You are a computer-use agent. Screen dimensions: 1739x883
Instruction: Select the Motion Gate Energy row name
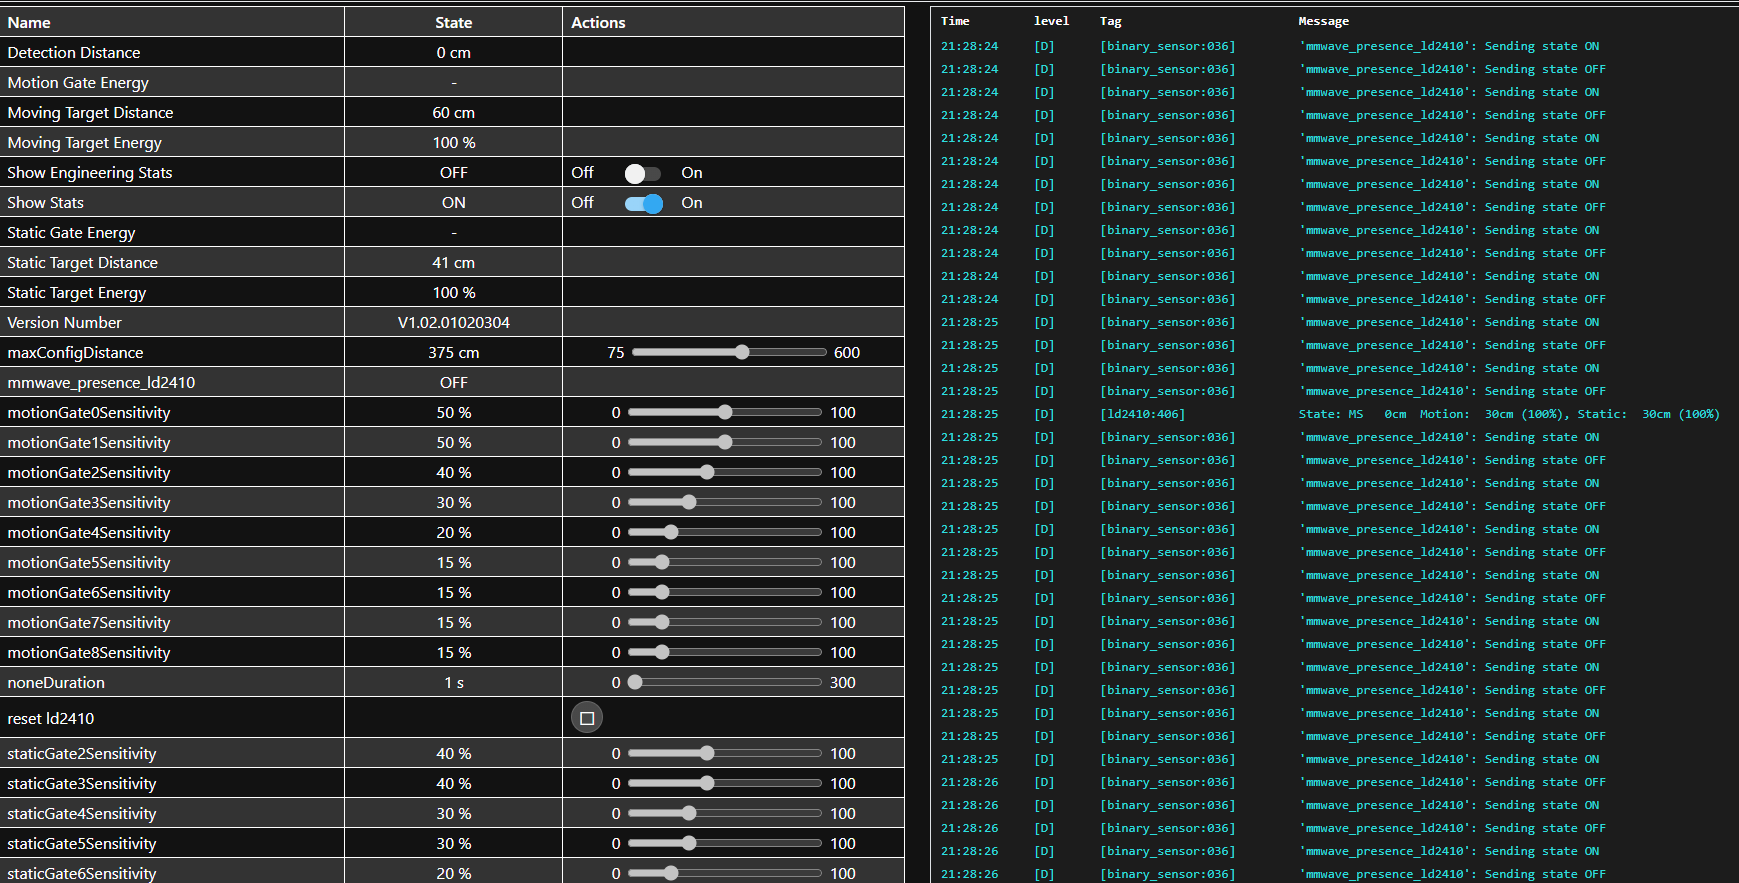coord(78,82)
